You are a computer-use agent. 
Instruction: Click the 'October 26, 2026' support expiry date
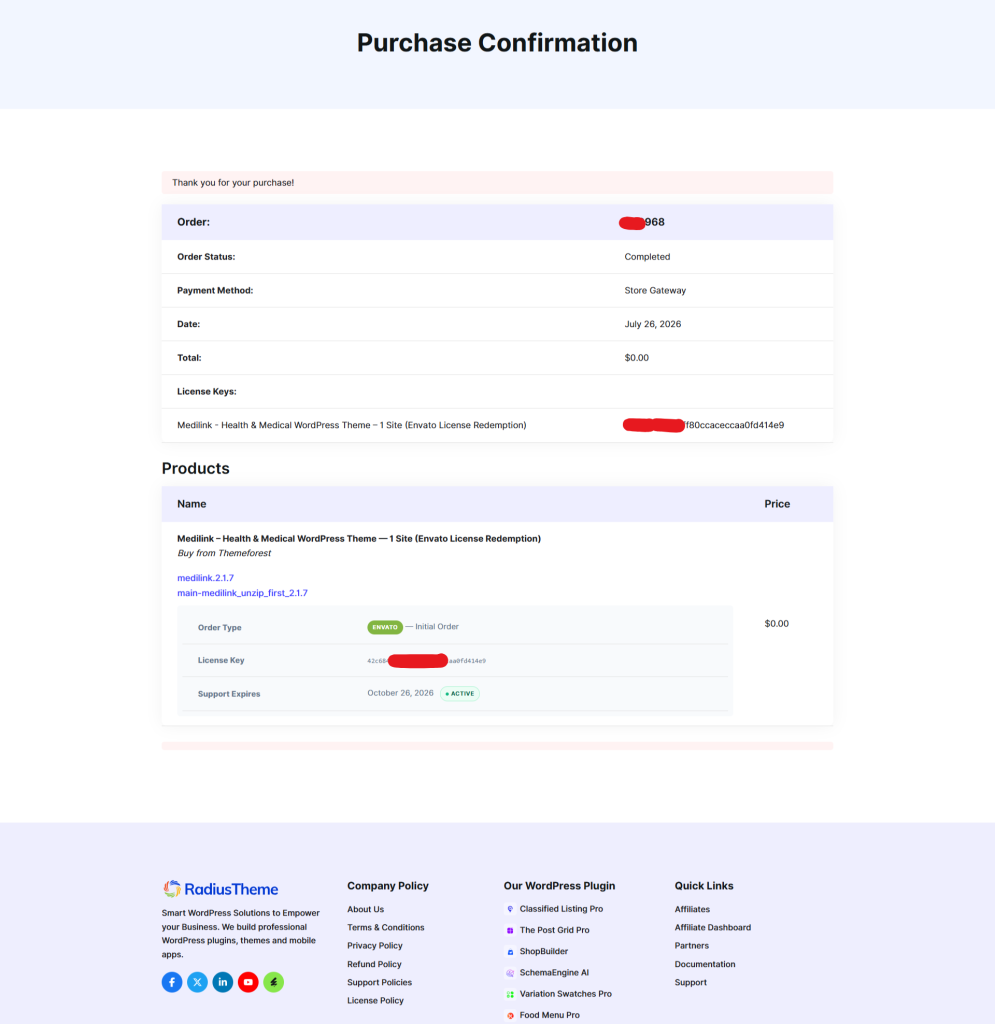[x=400, y=693]
